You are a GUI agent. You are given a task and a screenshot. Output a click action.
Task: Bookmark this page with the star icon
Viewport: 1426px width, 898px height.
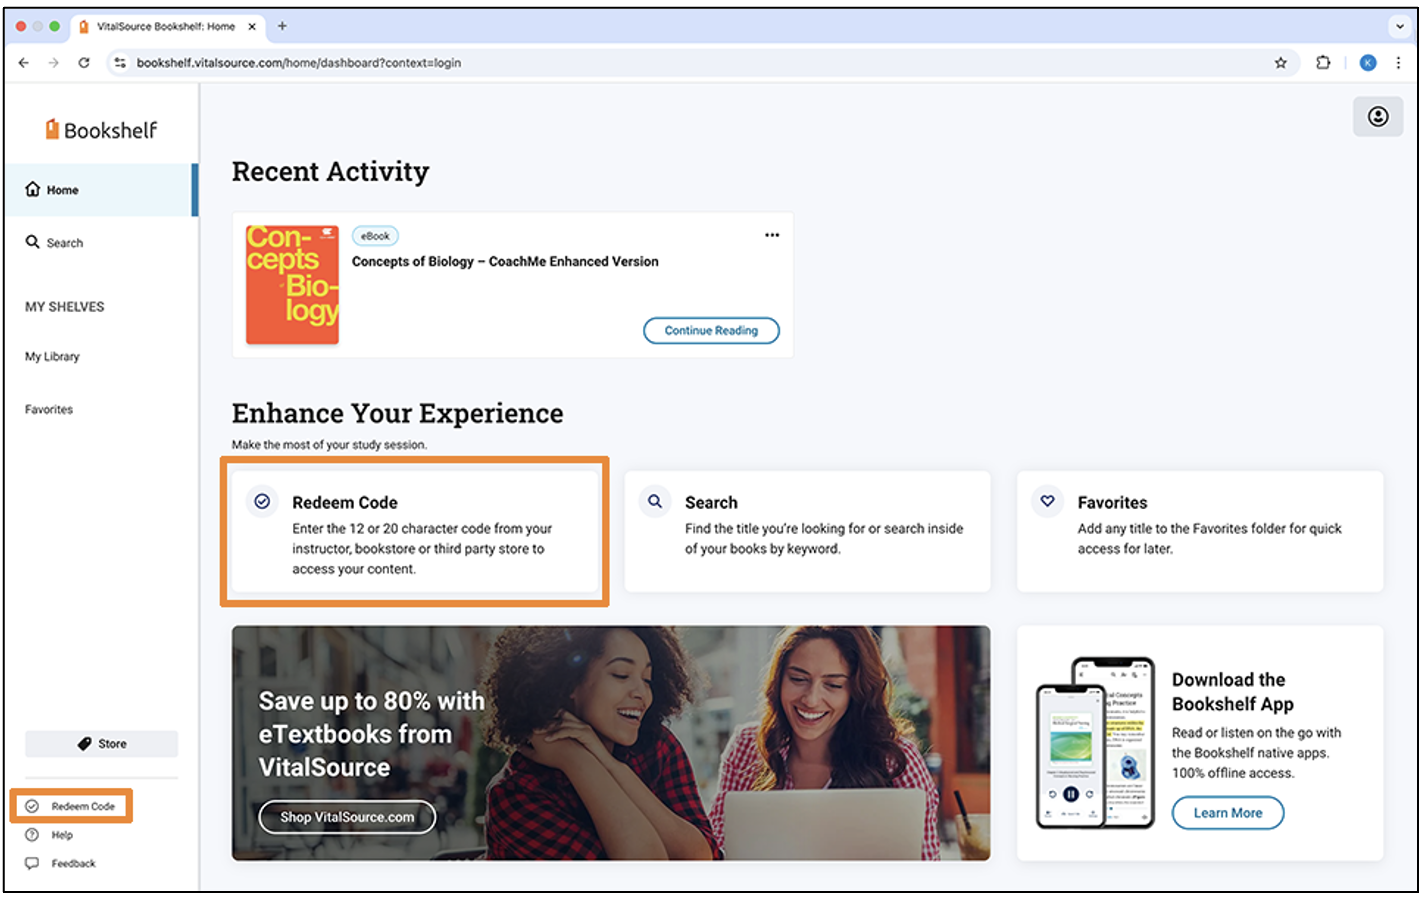click(x=1280, y=63)
